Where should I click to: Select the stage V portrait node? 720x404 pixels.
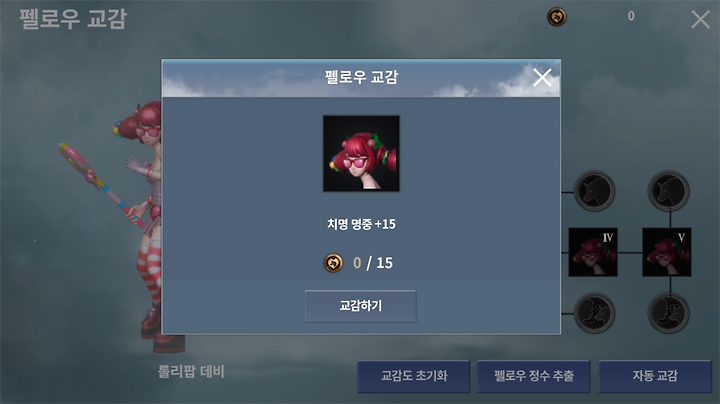click(x=667, y=252)
